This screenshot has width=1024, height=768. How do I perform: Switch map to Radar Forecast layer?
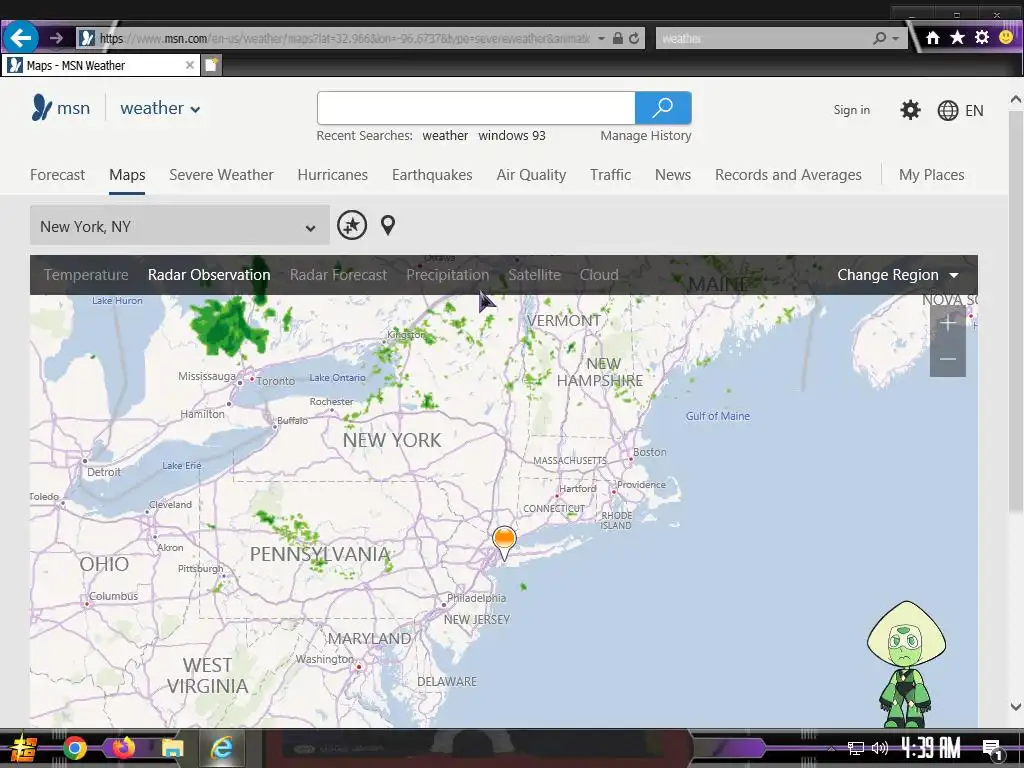tap(338, 275)
